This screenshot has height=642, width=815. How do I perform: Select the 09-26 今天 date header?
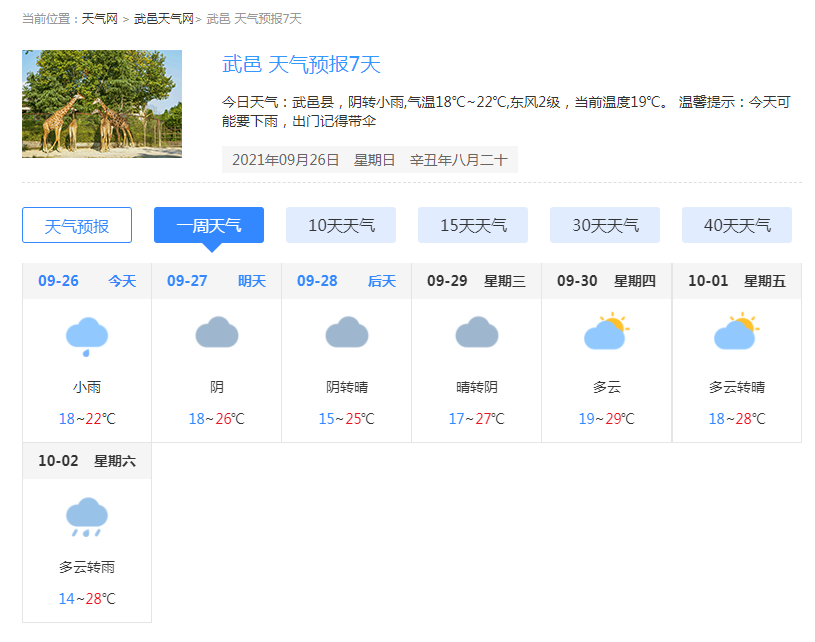[x=87, y=281]
